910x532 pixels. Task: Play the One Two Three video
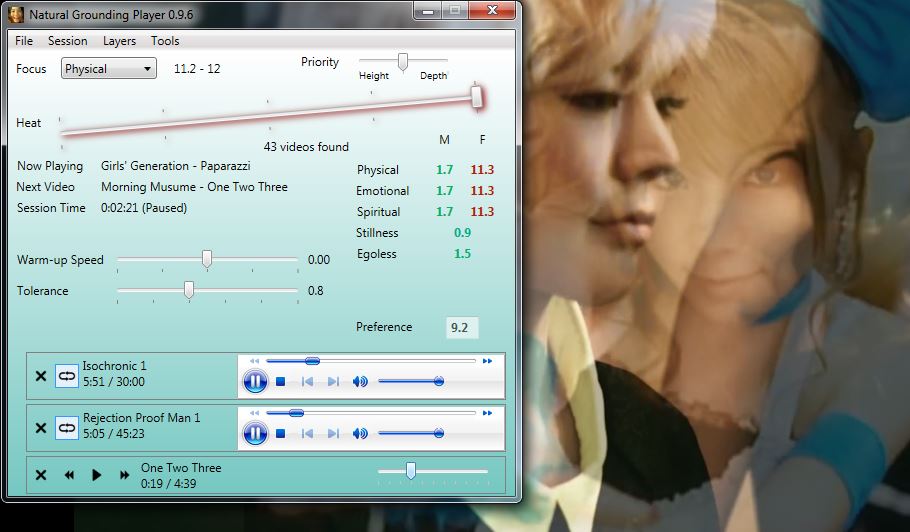97,475
